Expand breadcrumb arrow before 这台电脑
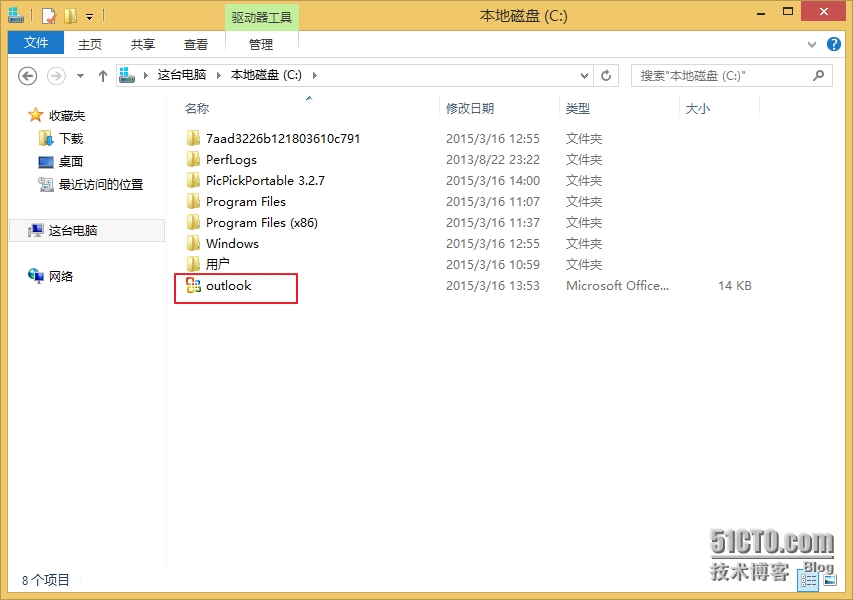This screenshot has width=853, height=600. pyautogui.click(x=145, y=75)
